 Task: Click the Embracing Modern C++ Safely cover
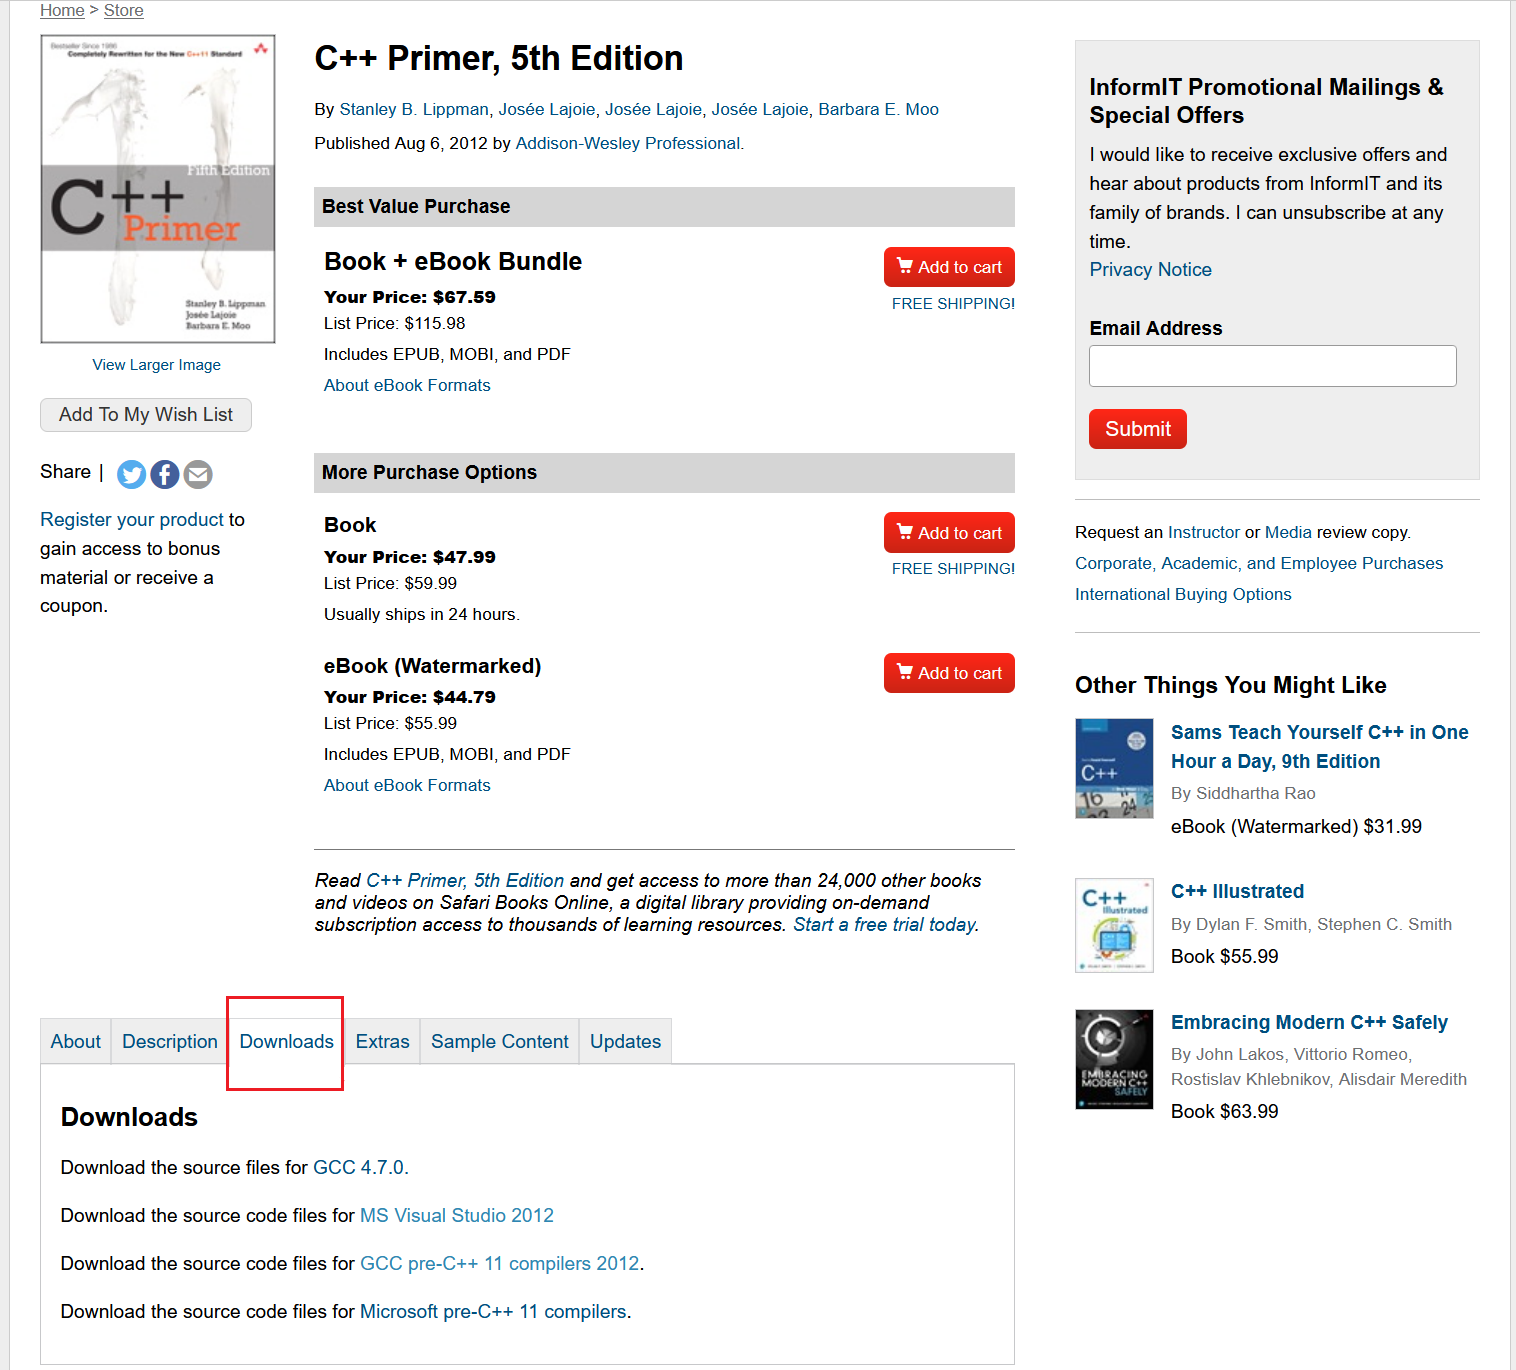pyautogui.click(x=1114, y=1059)
